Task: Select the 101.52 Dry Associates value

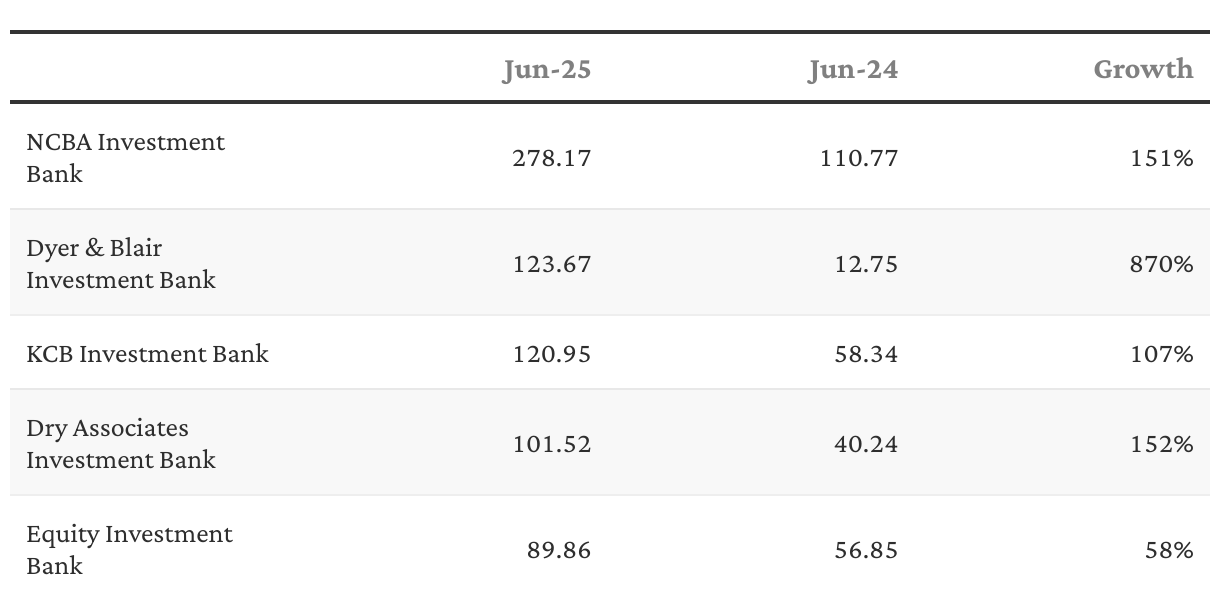Action: tap(552, 444)
